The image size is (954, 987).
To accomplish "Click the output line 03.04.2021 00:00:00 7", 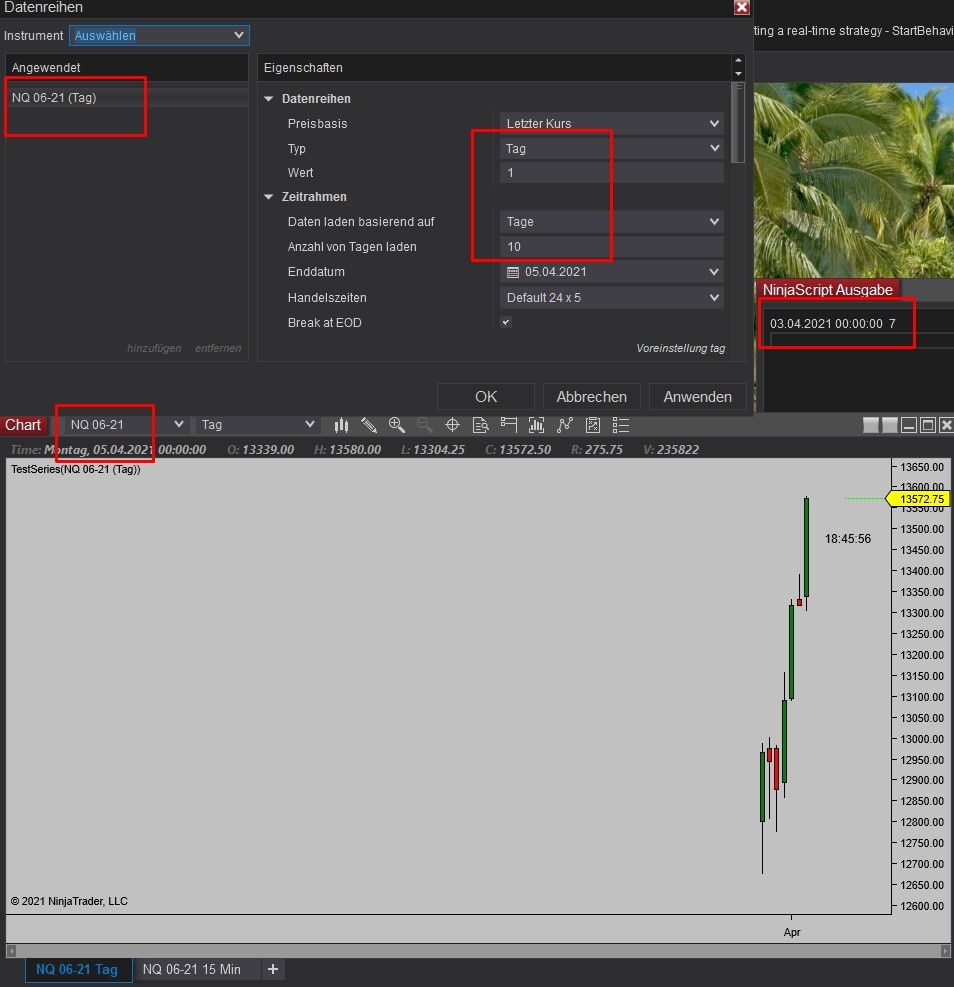I will pos(832,324).
